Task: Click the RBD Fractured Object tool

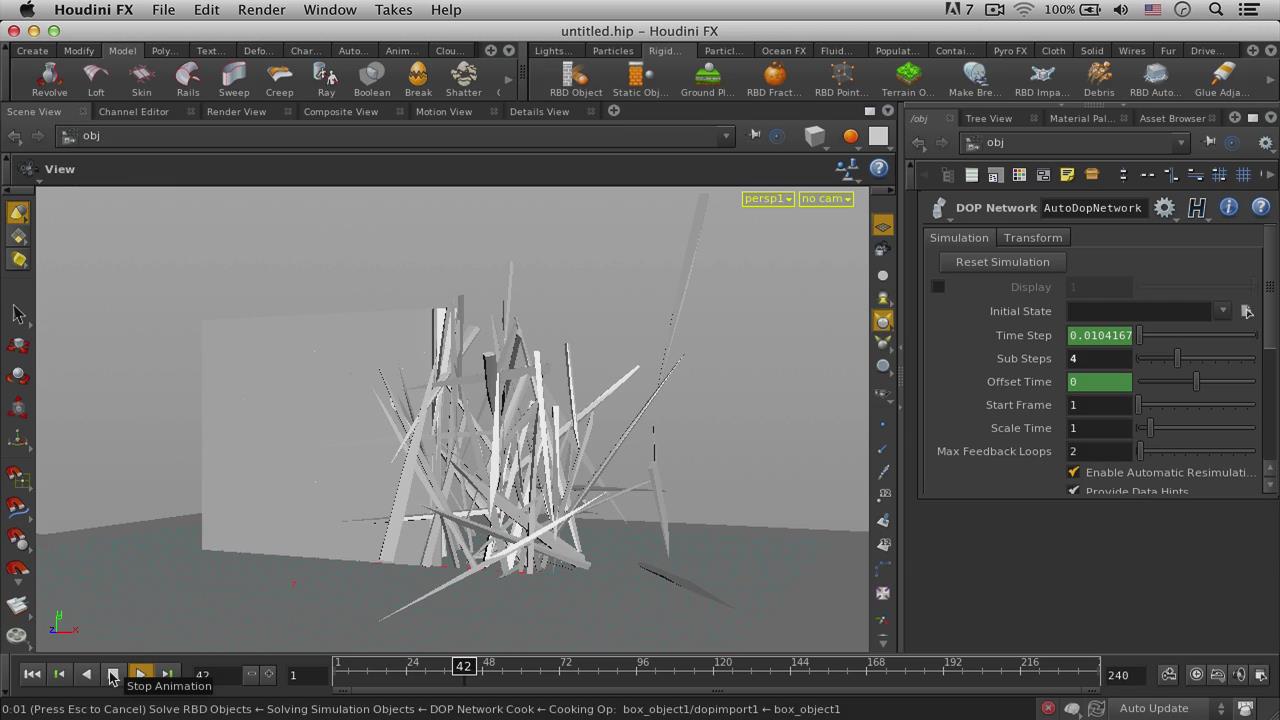Action: [774, 79]
